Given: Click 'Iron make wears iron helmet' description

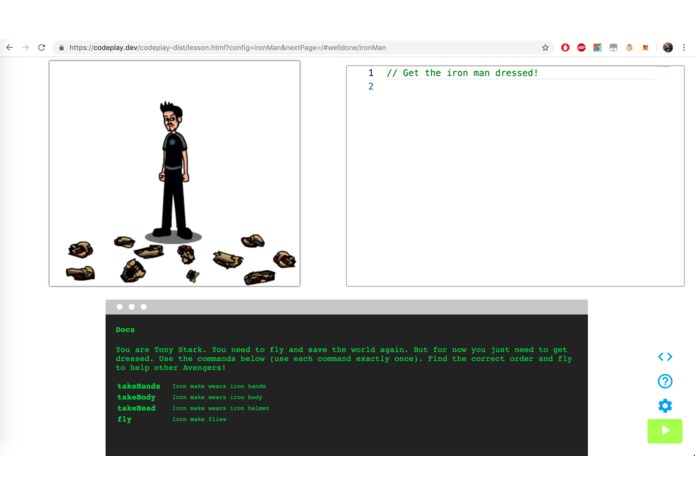Looking at the screenshot, I should coord(221,408).
